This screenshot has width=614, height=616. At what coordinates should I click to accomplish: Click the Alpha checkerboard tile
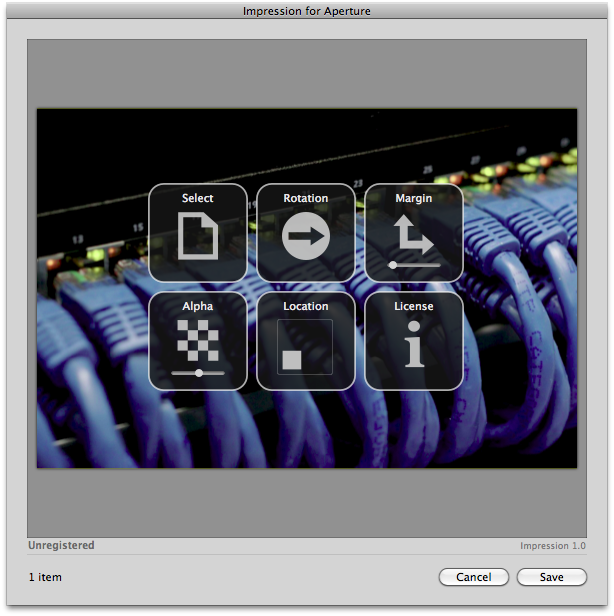tap(198, 341)
